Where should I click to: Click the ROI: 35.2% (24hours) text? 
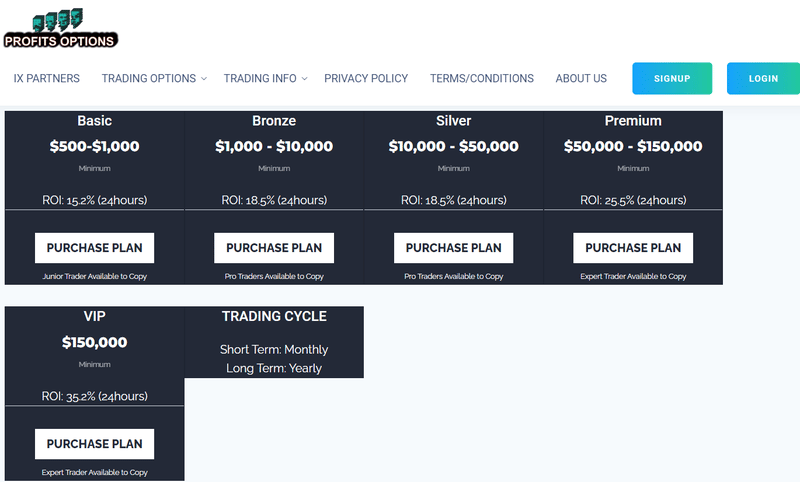tap(94, 396)
